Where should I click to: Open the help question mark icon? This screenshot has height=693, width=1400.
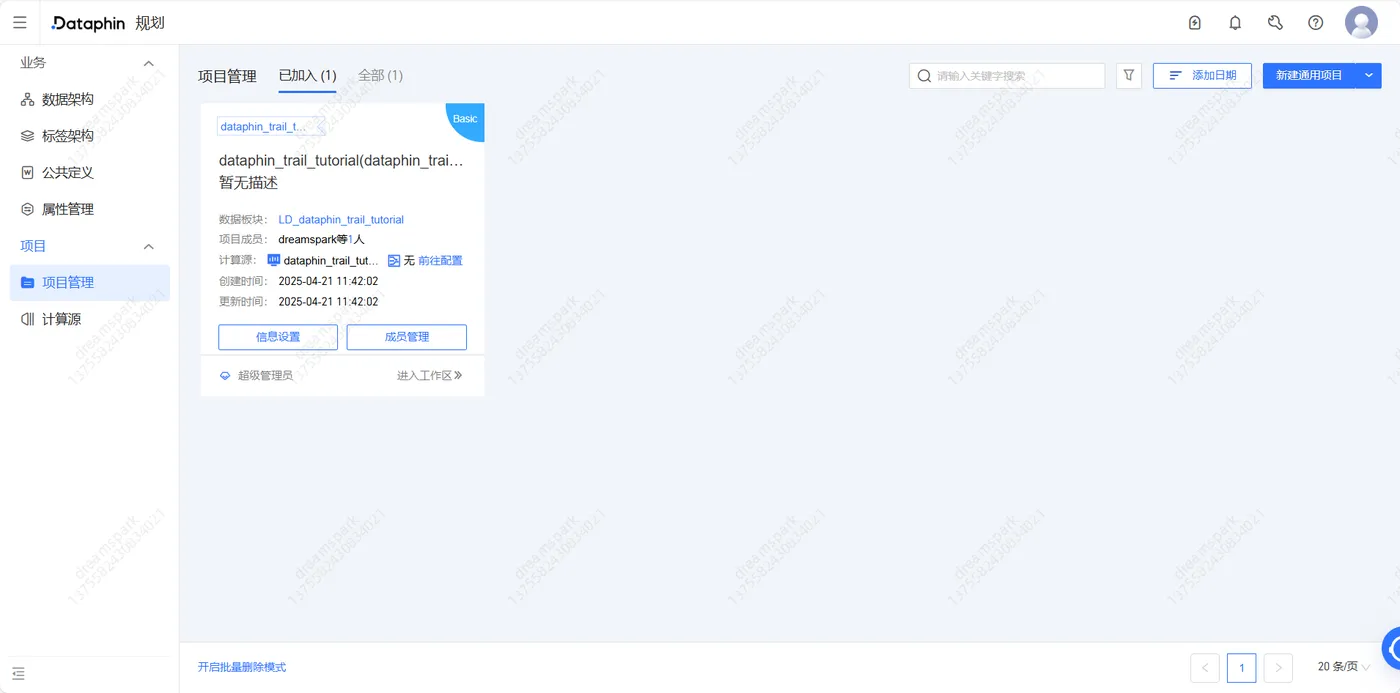pyautogui.click(x=1316, y=22)
